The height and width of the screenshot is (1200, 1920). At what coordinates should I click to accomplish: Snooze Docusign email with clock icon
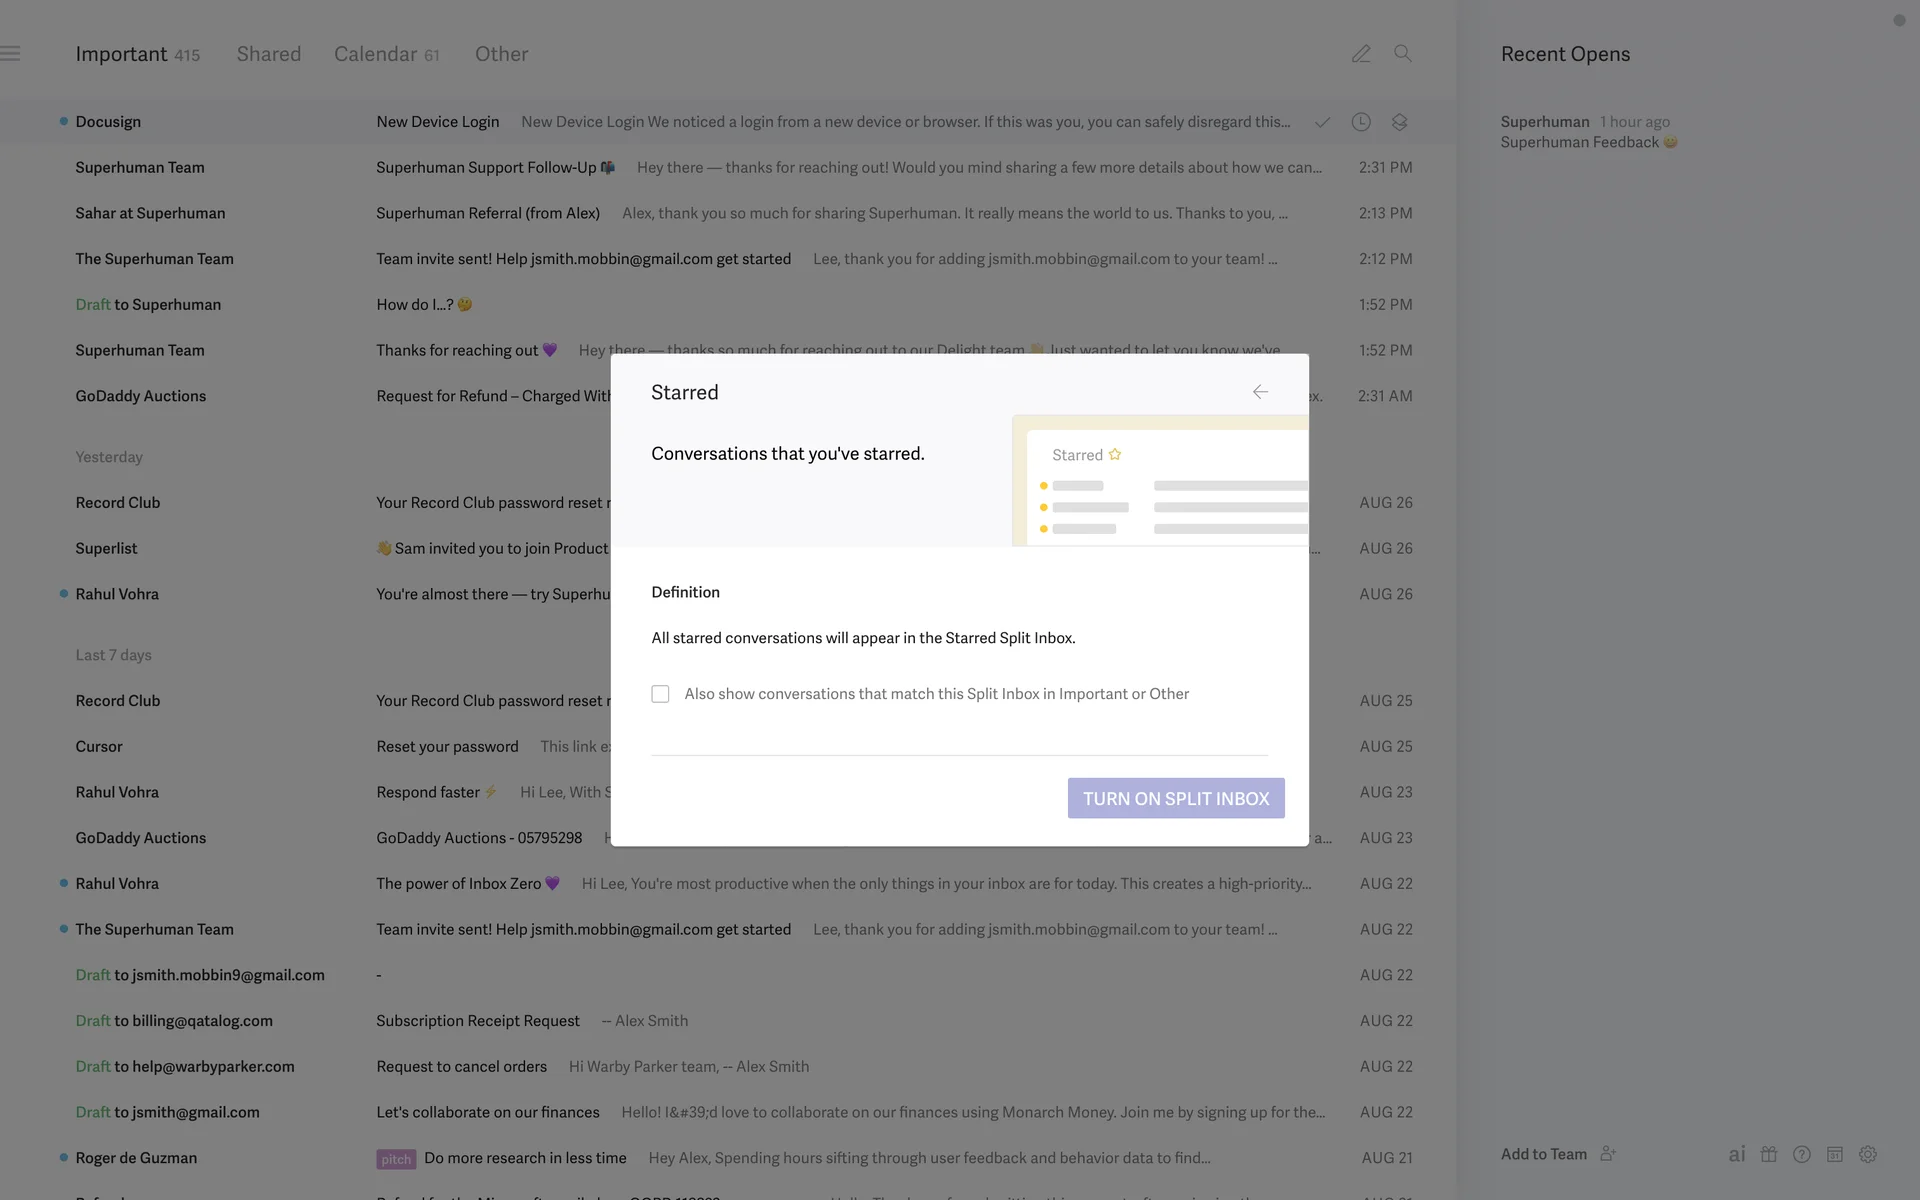1361,122
